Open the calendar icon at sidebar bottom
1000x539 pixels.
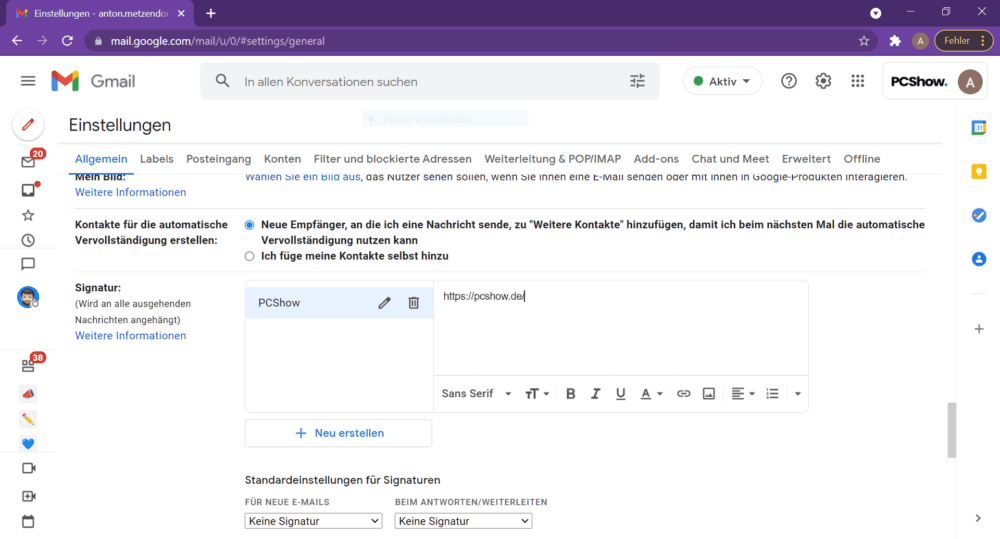tap(28, 521)
